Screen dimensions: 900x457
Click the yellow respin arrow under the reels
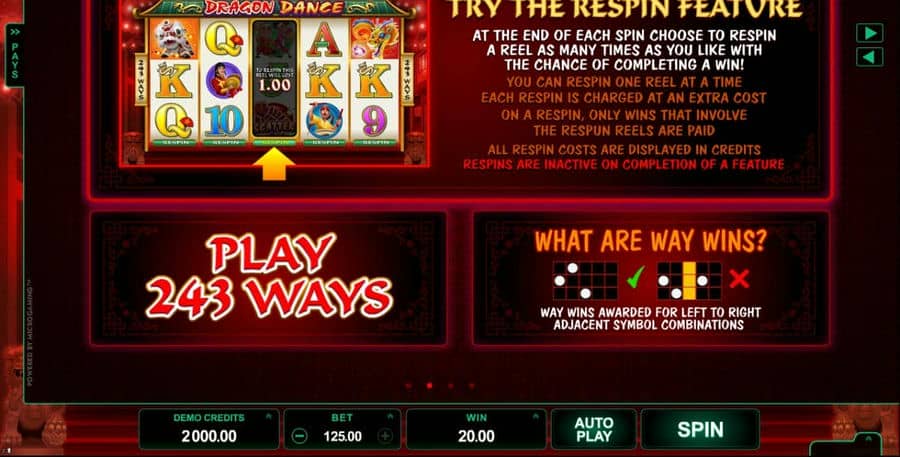coord(274,164)
